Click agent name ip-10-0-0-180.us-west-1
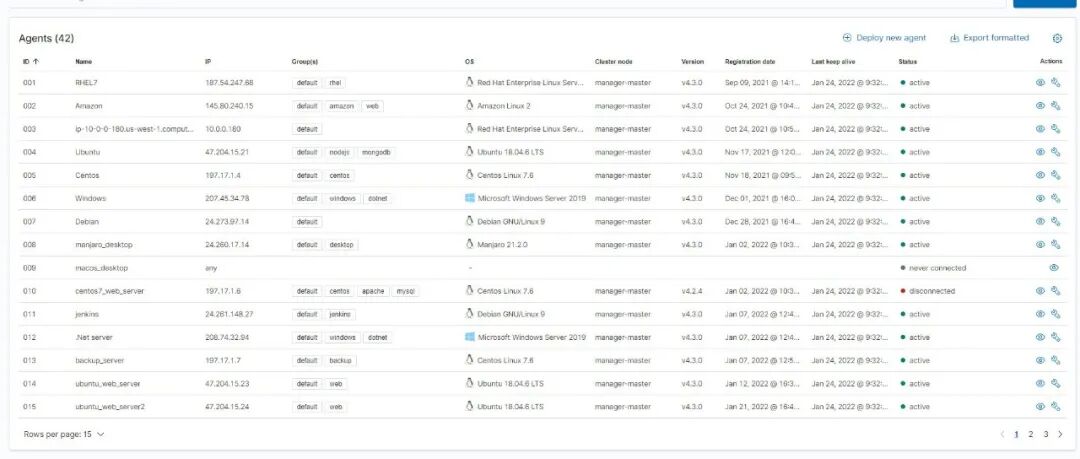1080x459 pixels. pos(134,129)
